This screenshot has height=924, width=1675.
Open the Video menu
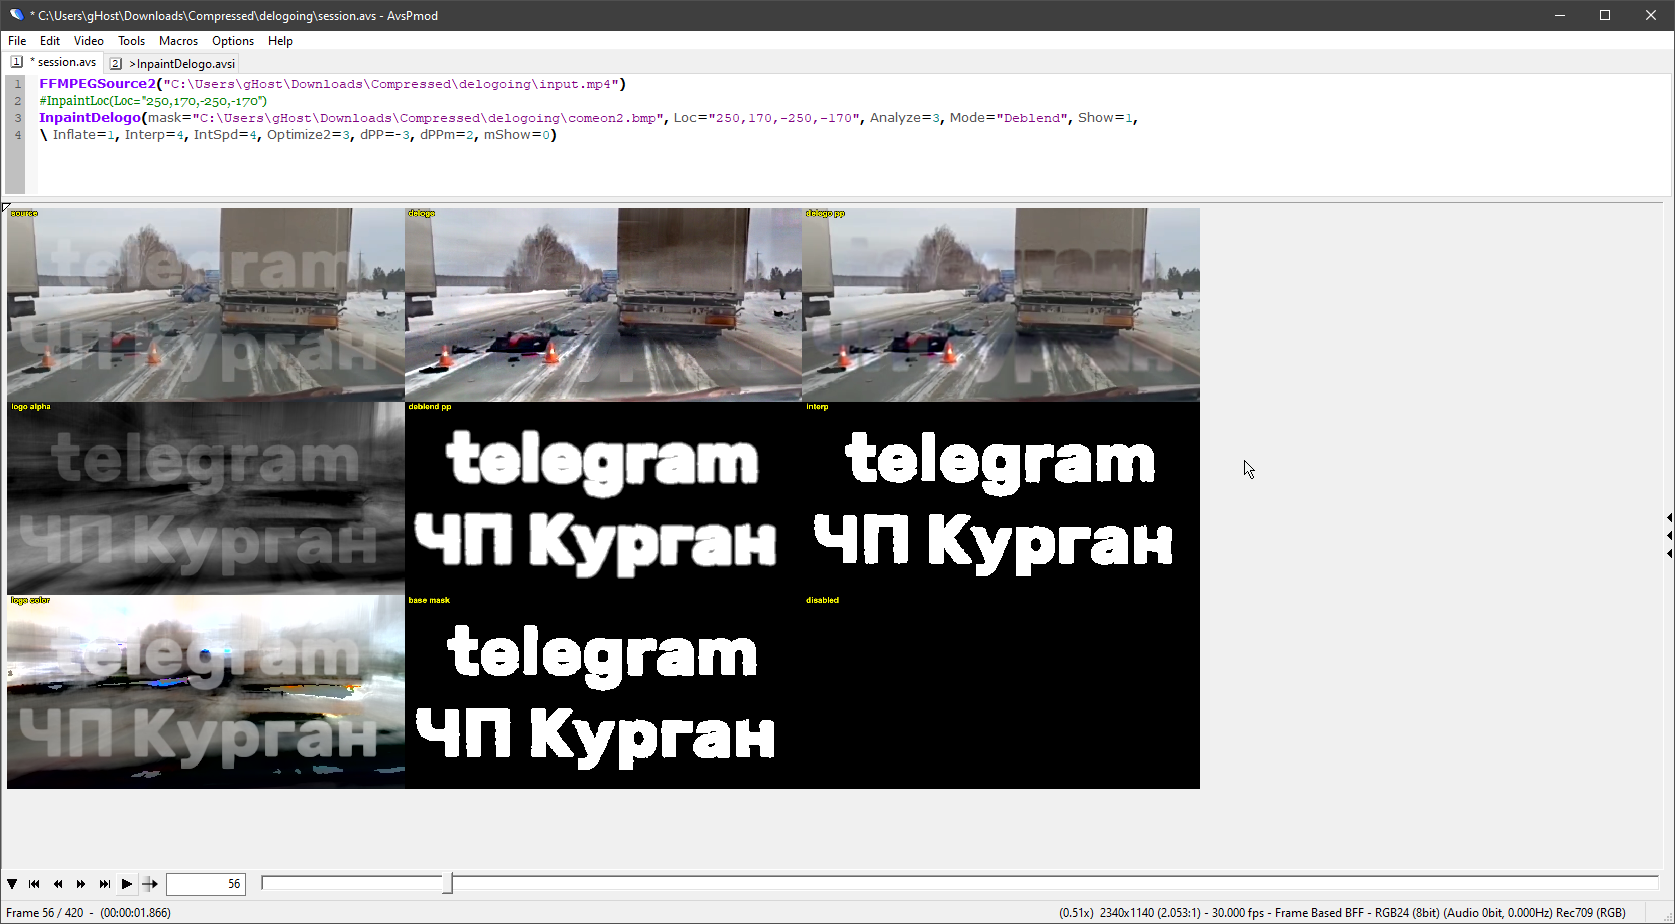coord(89,41)
